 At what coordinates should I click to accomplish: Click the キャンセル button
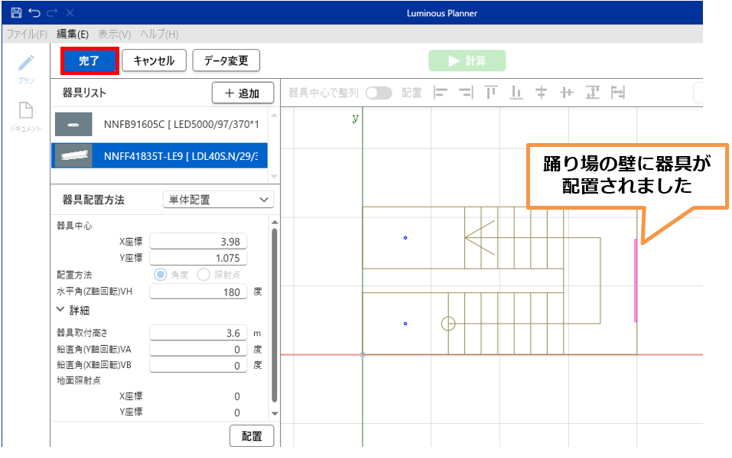coord(155,61)
